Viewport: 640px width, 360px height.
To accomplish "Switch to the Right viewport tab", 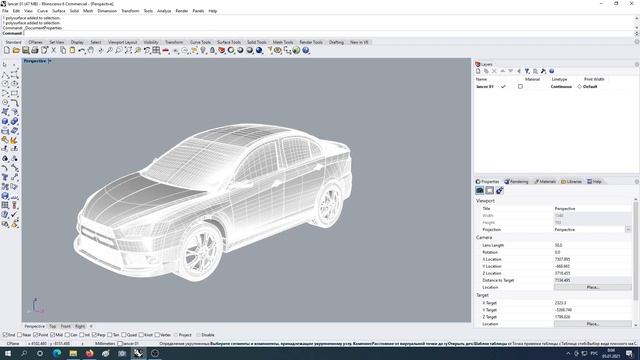I will point(80,326).
